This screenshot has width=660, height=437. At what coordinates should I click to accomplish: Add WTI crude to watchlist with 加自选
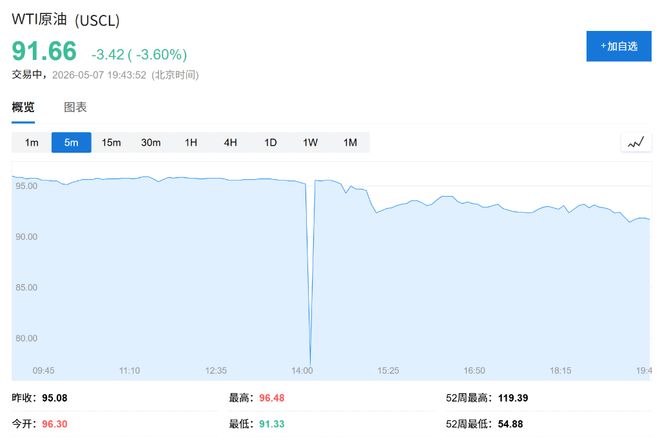coord(619,46)
